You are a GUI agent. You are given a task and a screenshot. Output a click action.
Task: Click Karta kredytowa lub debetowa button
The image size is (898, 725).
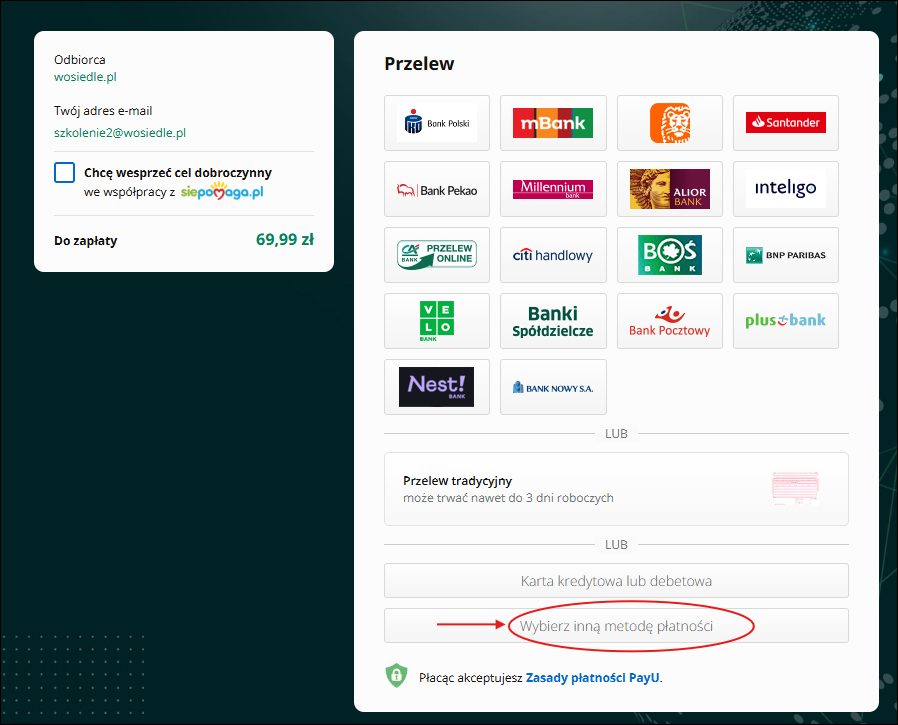(x=616, y=580)
